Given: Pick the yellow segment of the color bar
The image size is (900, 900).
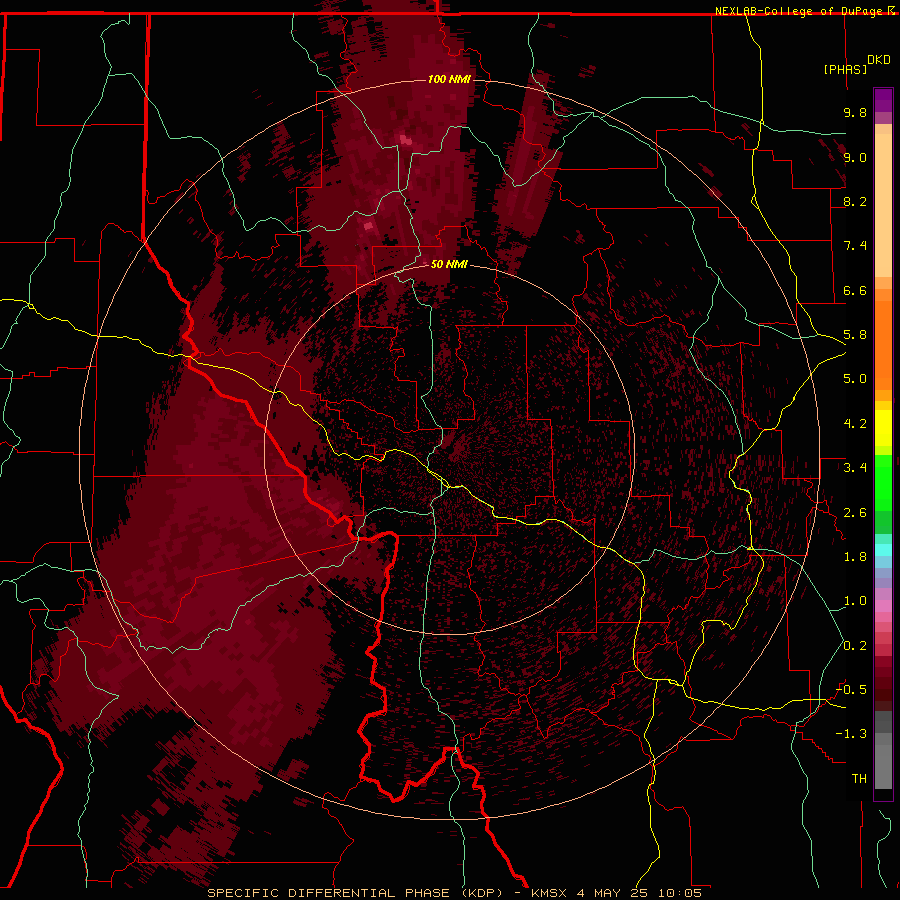Looking at the screenshot, I should pos(883,428).
